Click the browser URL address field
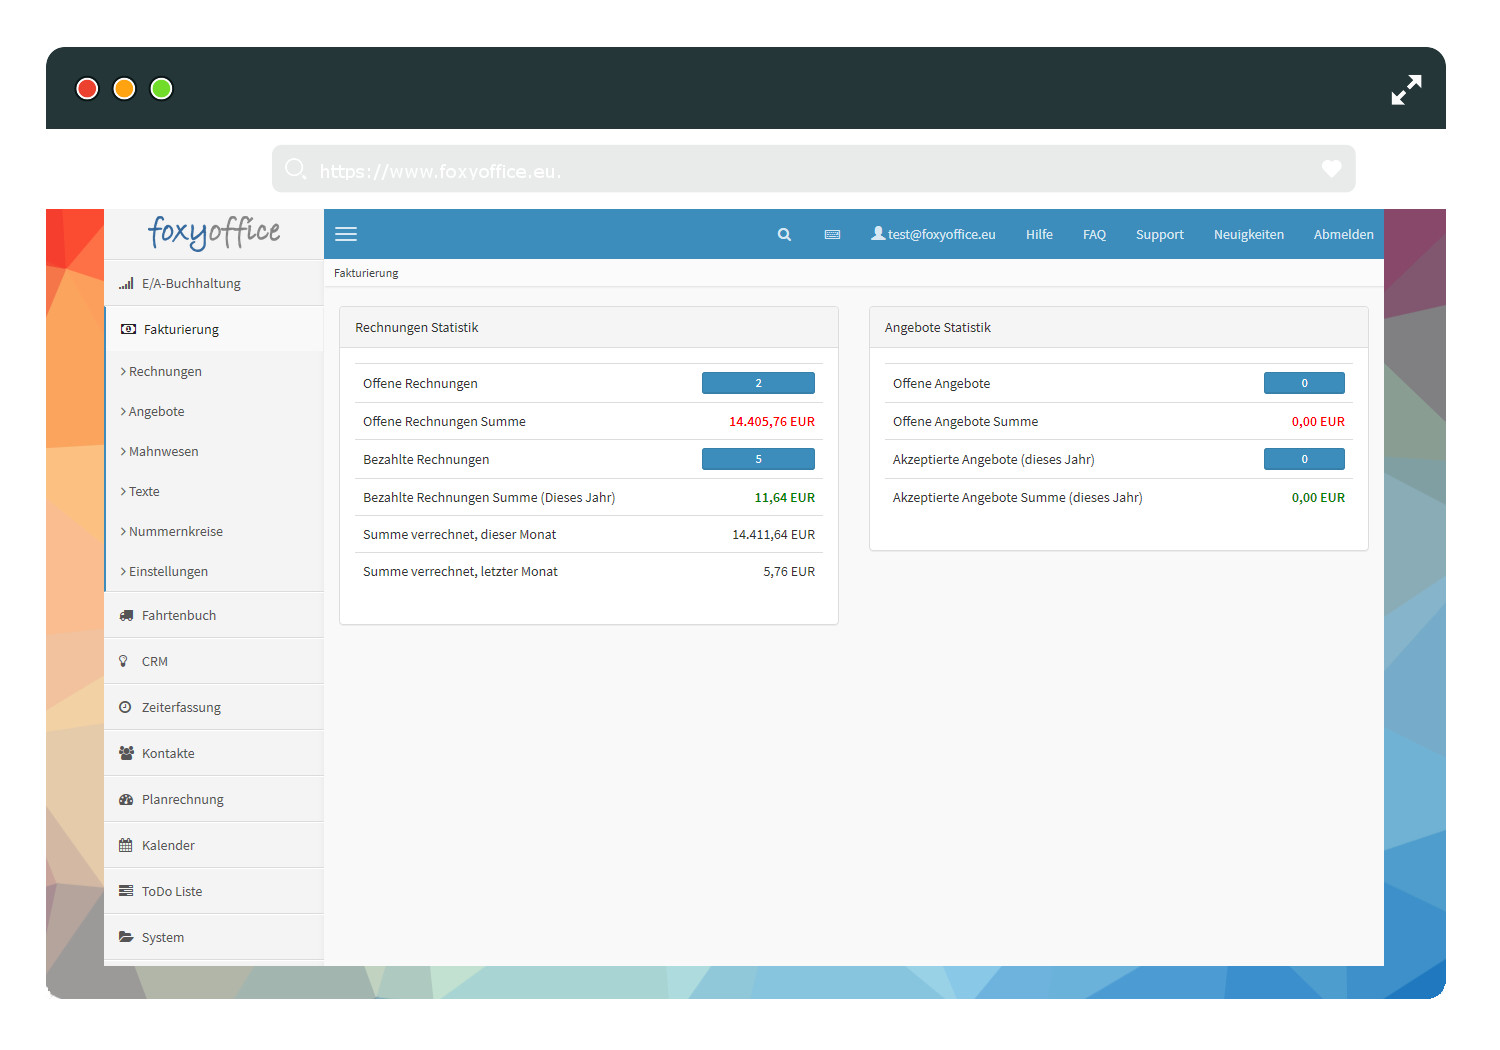Viewport: 1500px width, 1050px height. (800, 171)
